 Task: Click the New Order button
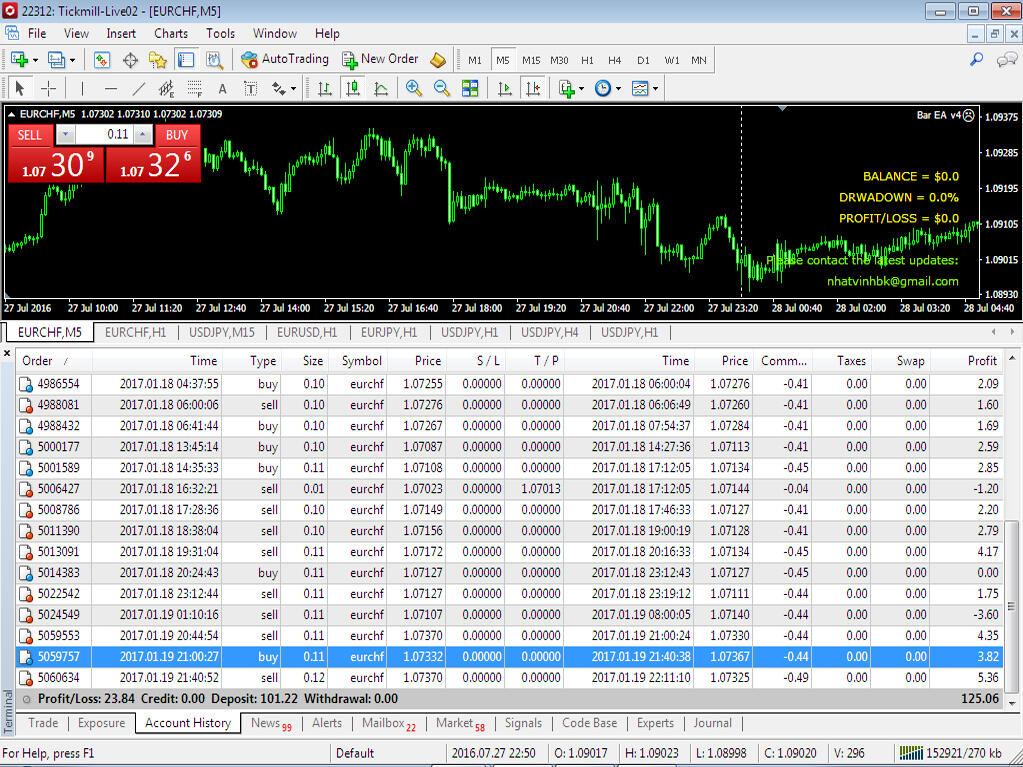point(380,59)
